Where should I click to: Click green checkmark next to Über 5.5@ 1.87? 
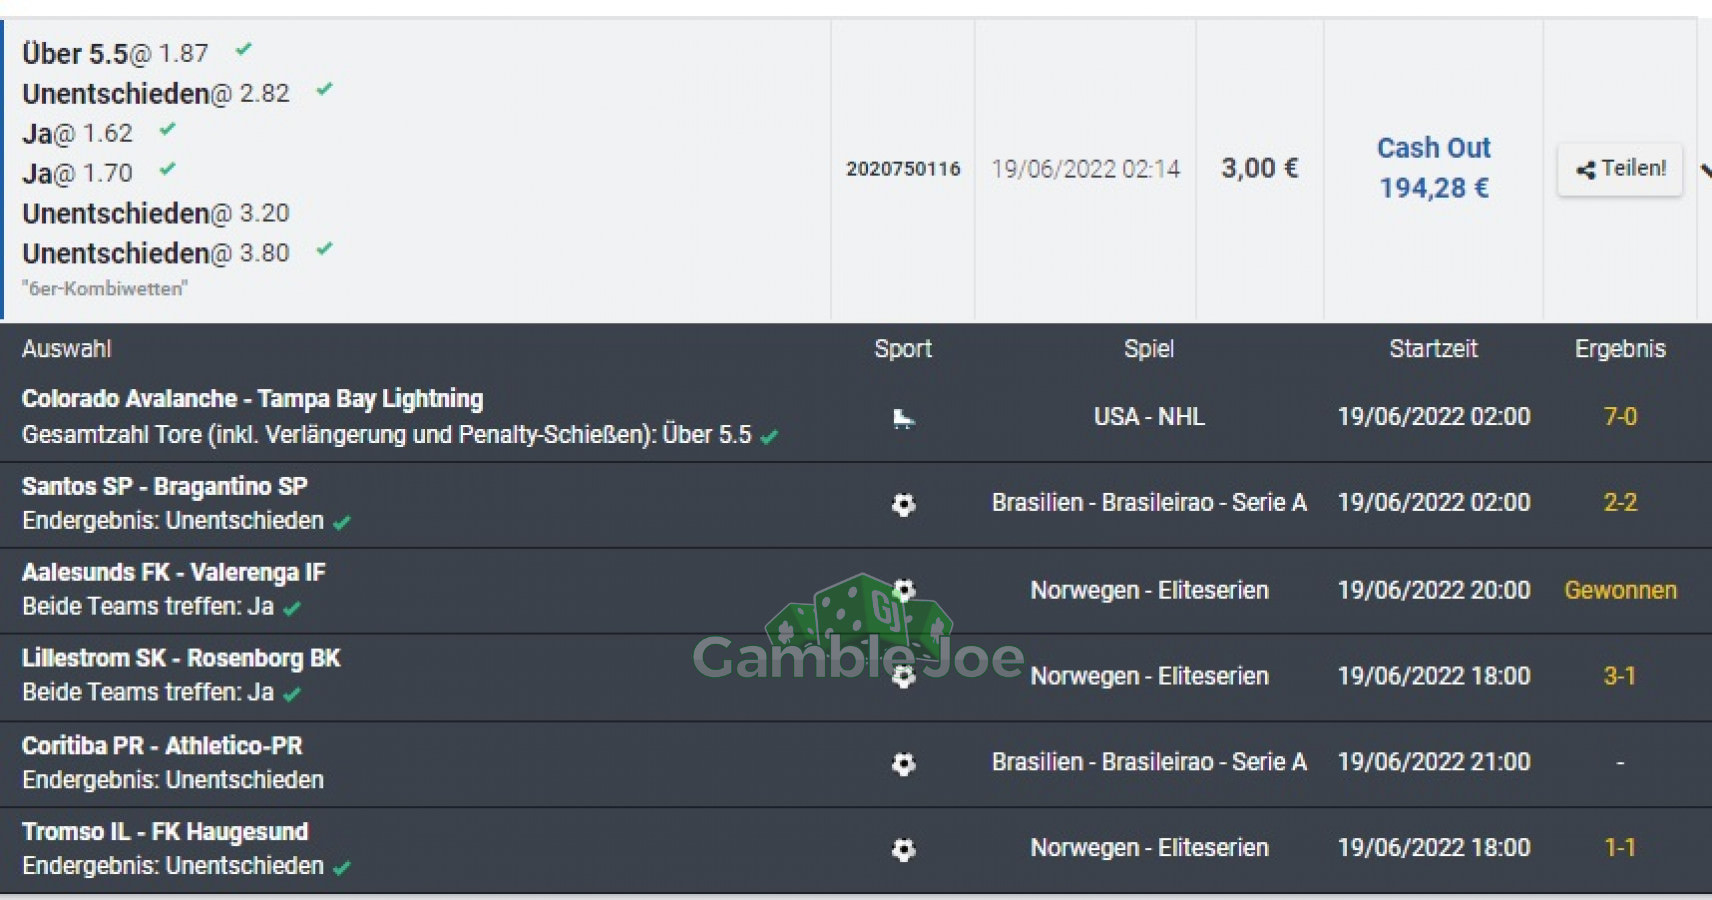[x=243, y=49]
